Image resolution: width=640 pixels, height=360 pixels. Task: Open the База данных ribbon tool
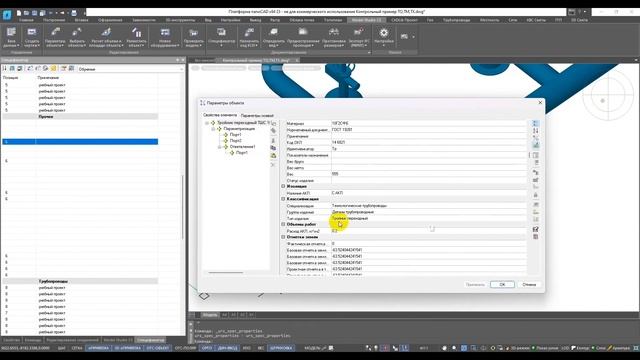pyautogui.click(x=11, y=37)
